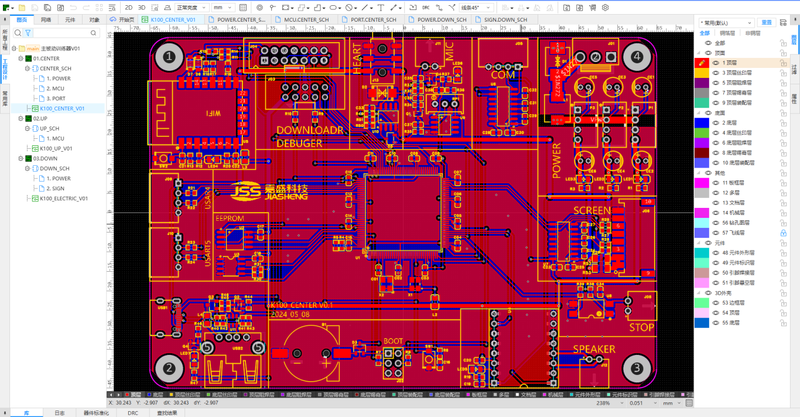Viewport: 800px width, 417px height.
Task: Select the rectangle copper region tool
Action: pos(286,8)
